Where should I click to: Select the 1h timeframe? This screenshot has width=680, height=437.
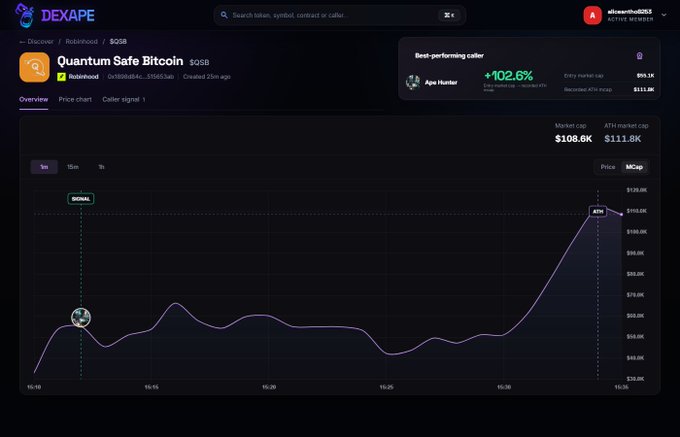pos(101,167)
